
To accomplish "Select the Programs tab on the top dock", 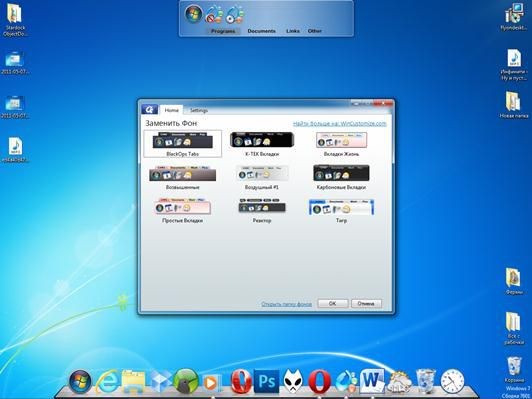I will [223, 31].
